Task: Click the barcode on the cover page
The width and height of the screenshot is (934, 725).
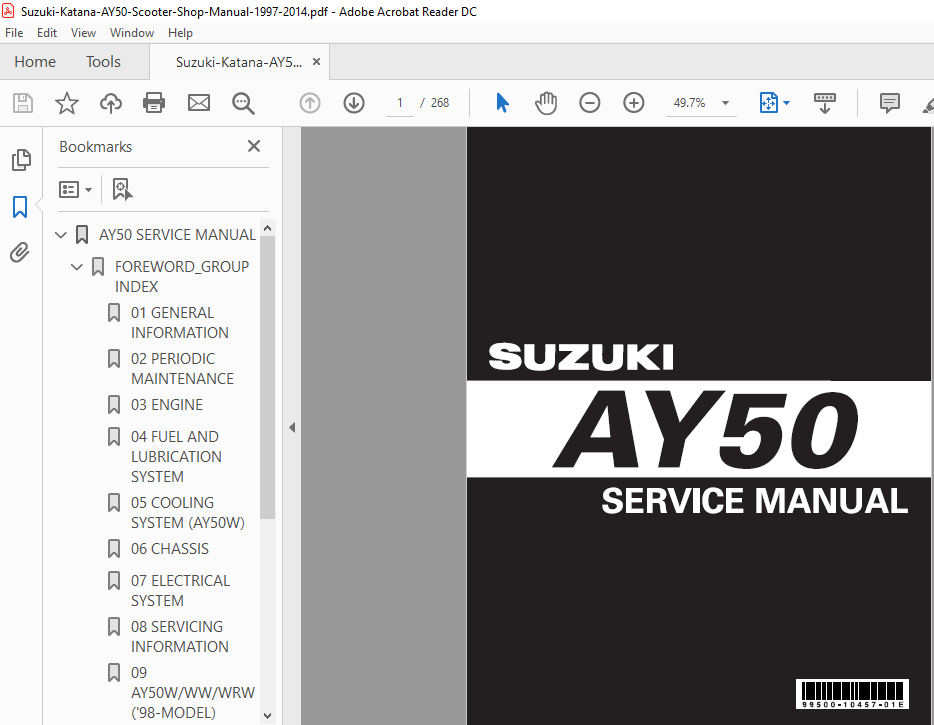Action: [852, 694]
